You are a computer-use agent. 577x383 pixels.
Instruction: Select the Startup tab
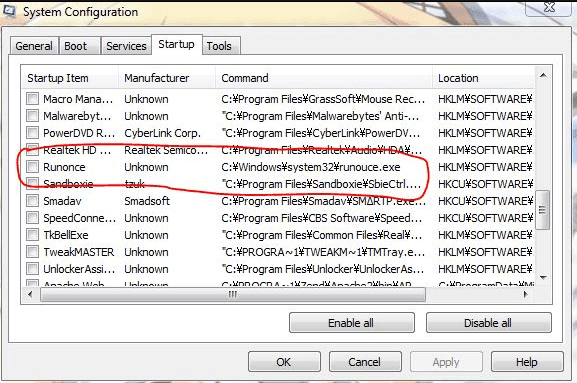pos(176,45)
